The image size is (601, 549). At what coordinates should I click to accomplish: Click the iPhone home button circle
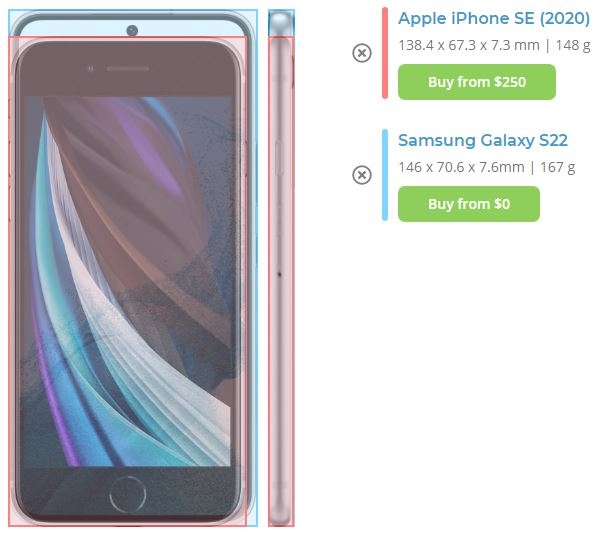click(128, 494)
